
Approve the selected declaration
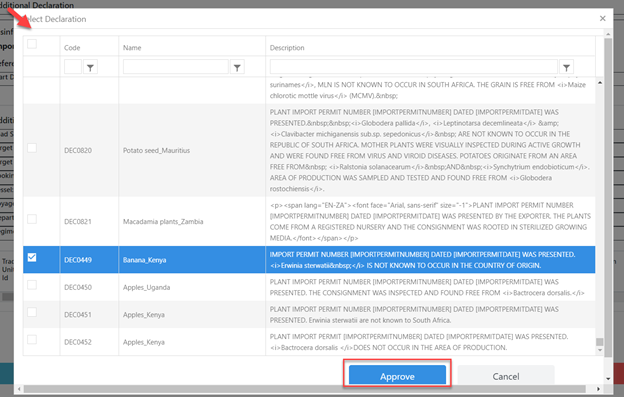click(397, 376)
